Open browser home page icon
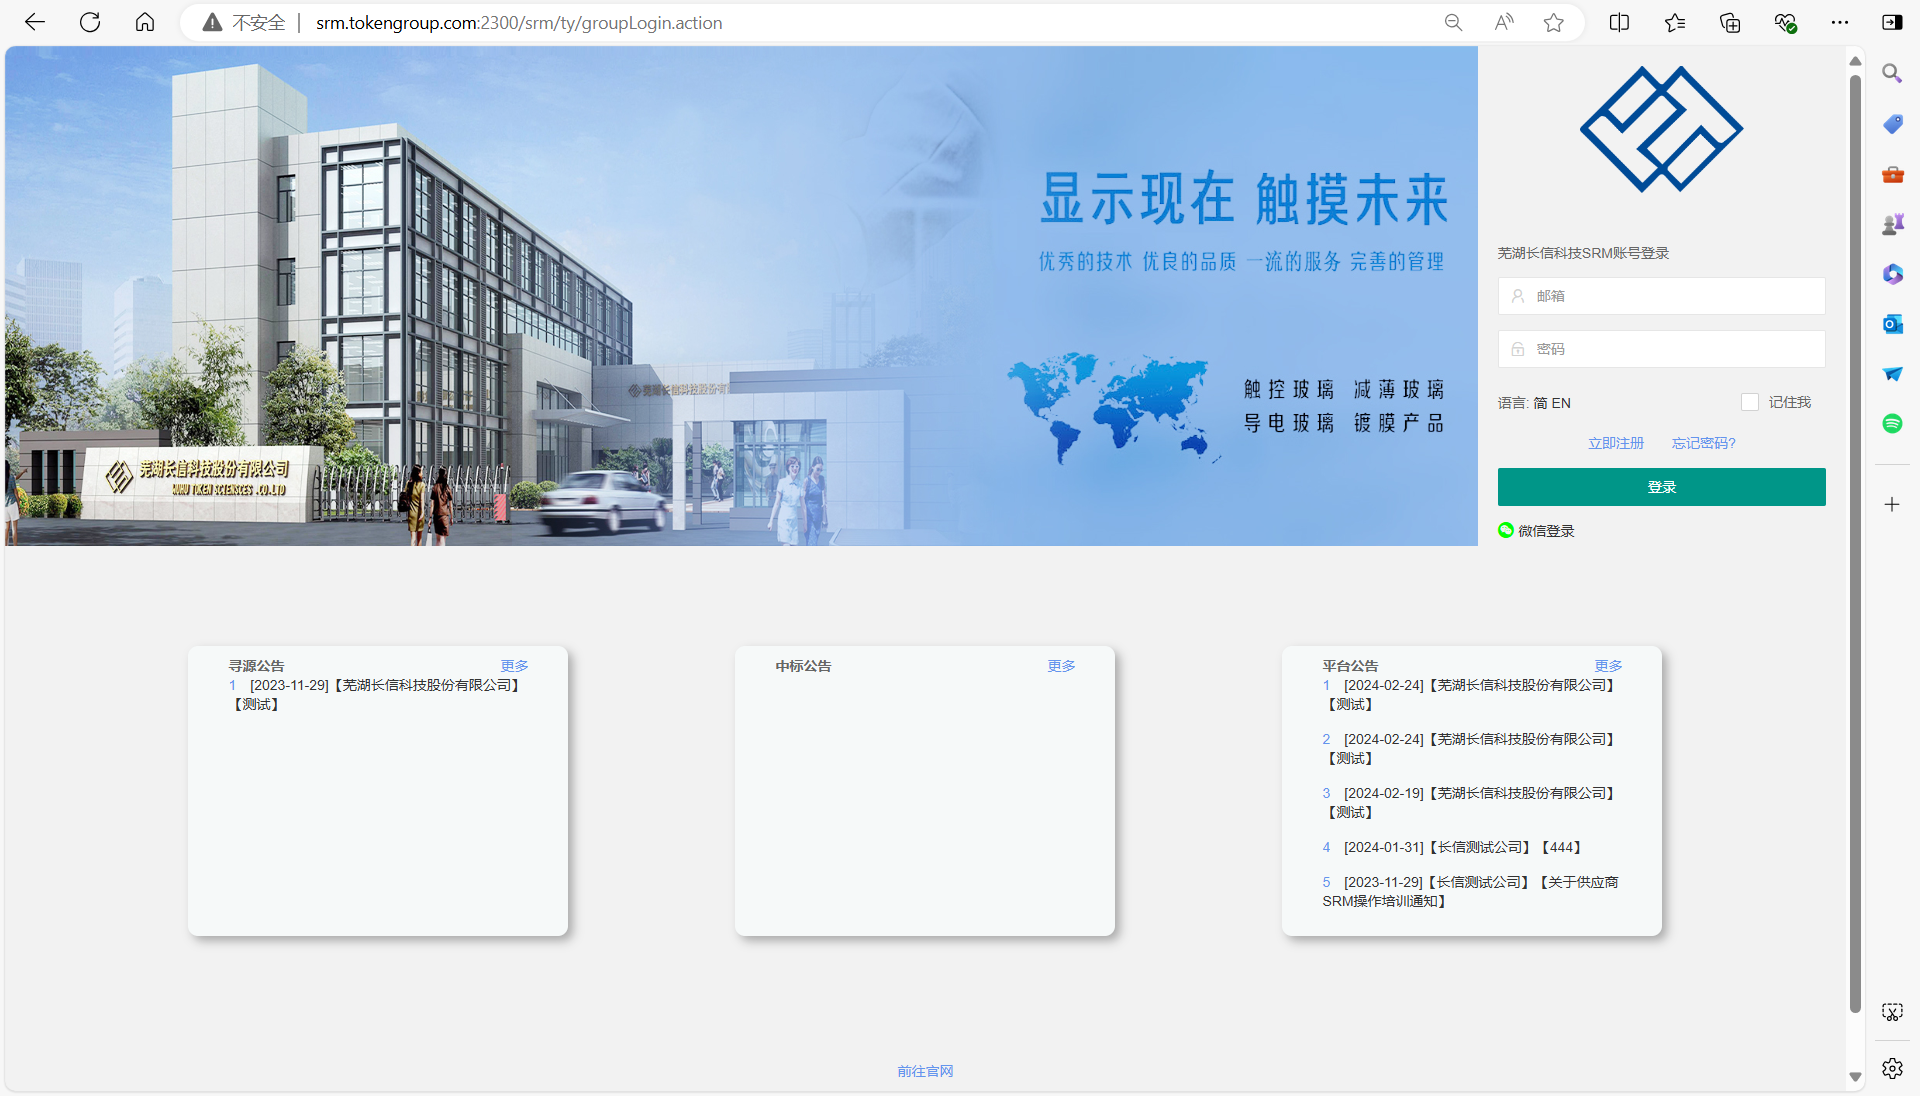The width and height of the screenshot is (1920, 1096). [x=145, y=22]
